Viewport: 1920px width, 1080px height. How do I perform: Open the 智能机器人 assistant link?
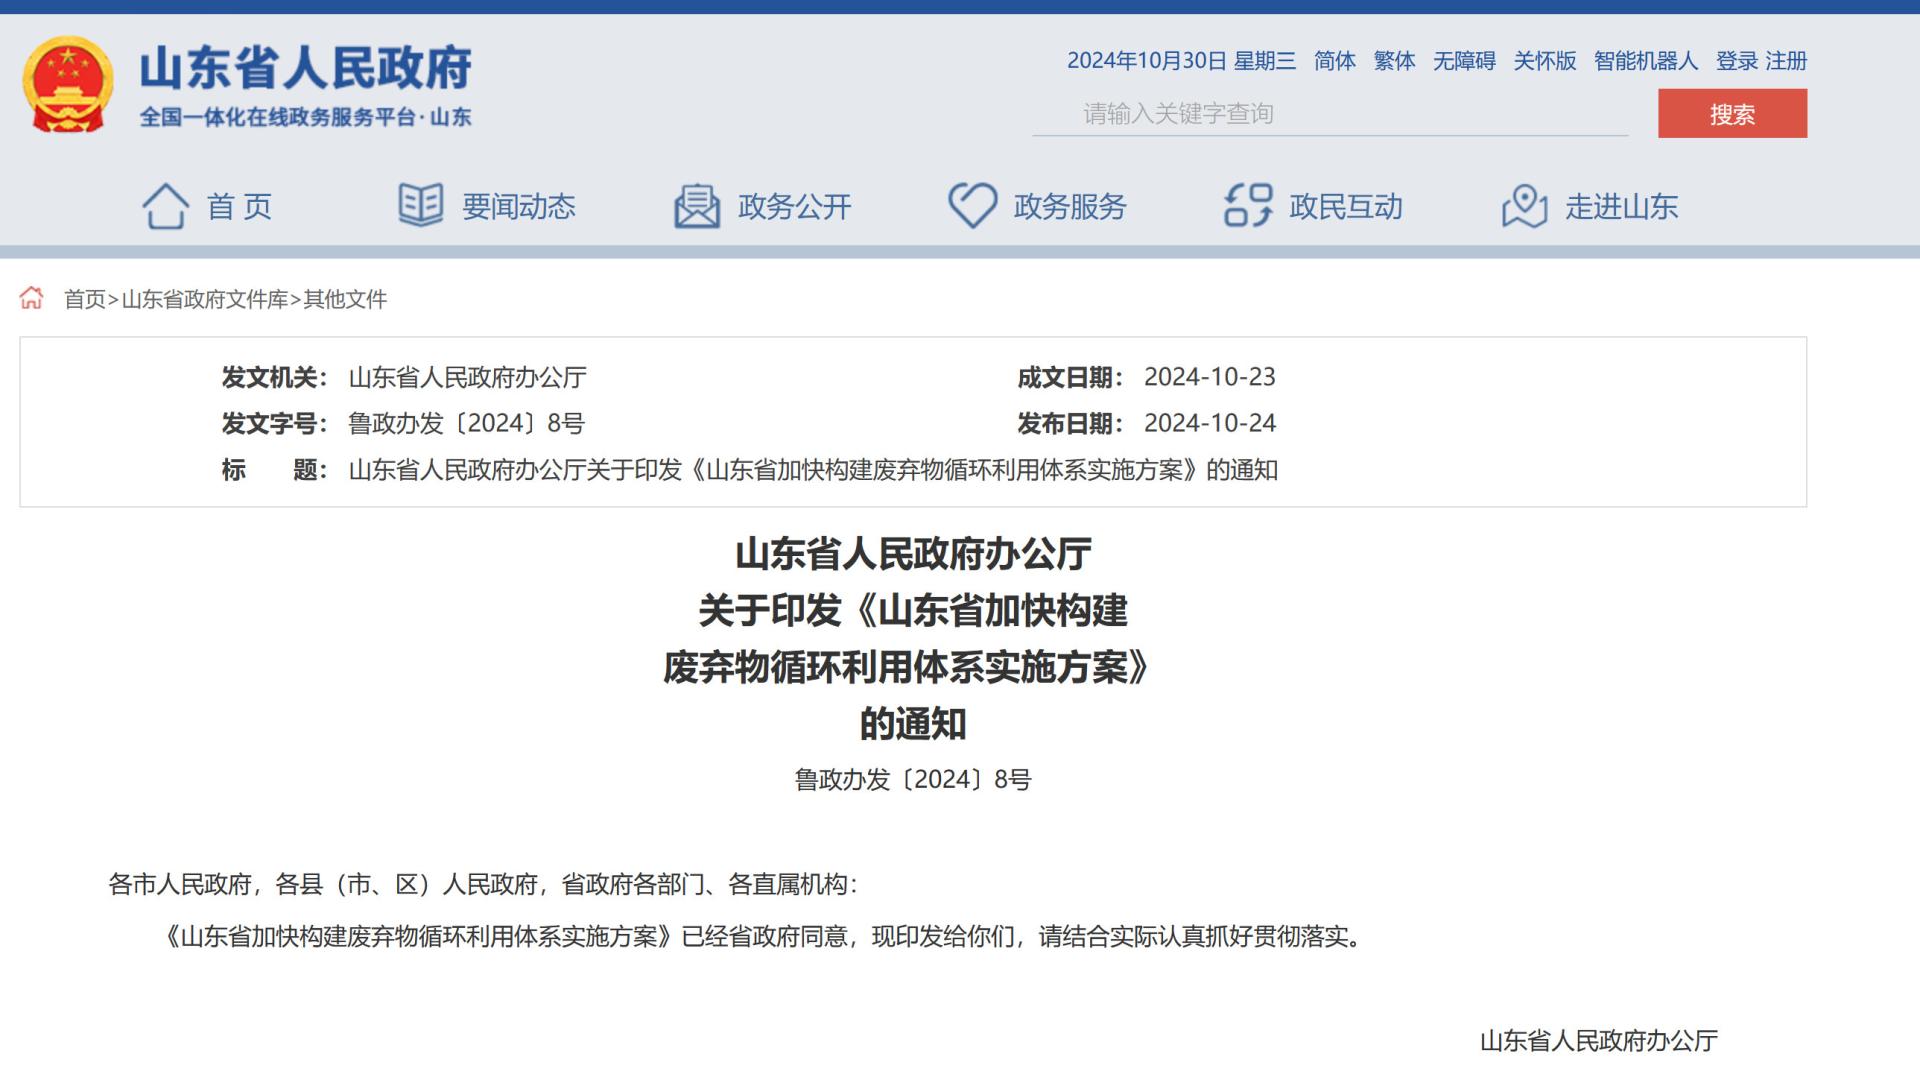pos(1645,61)
